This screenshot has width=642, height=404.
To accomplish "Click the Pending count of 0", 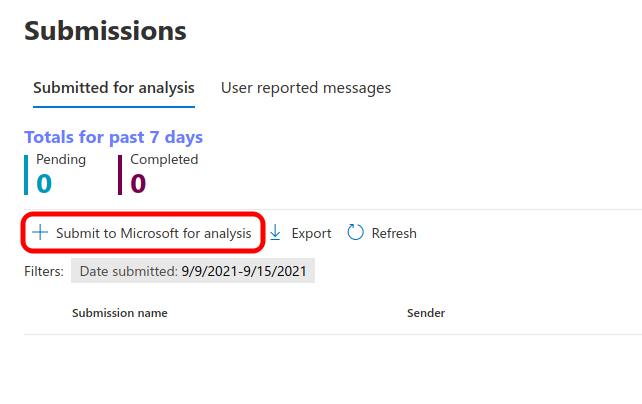I will point(44,183).
